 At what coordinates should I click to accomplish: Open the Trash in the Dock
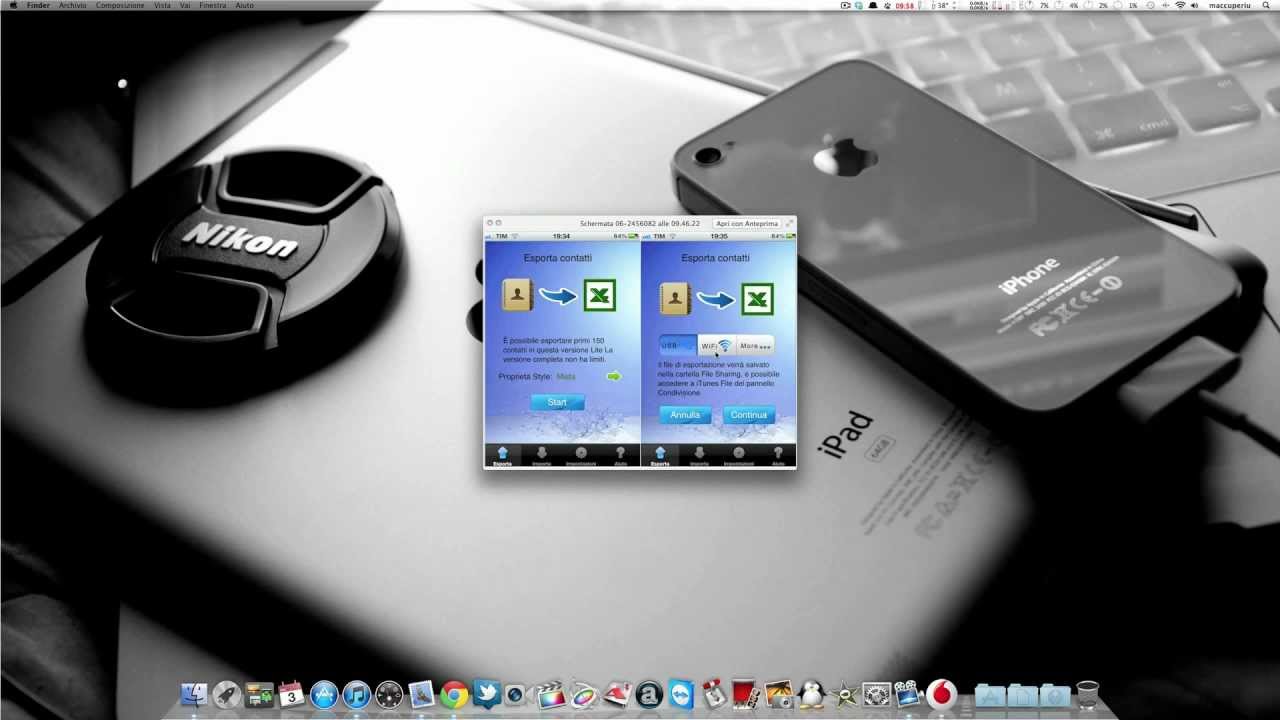pos(1088,694)
